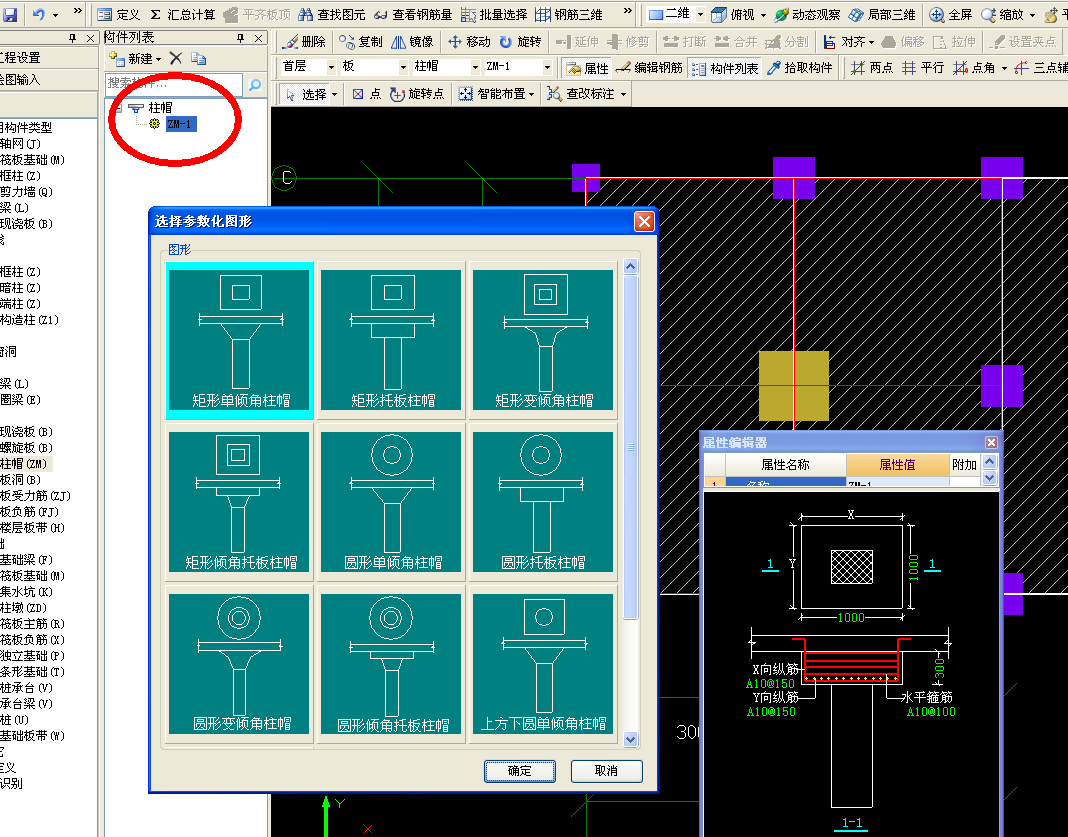
Task: Toggle 钢筋三维 rebar 3D view
Action: (x=569, y=14)
